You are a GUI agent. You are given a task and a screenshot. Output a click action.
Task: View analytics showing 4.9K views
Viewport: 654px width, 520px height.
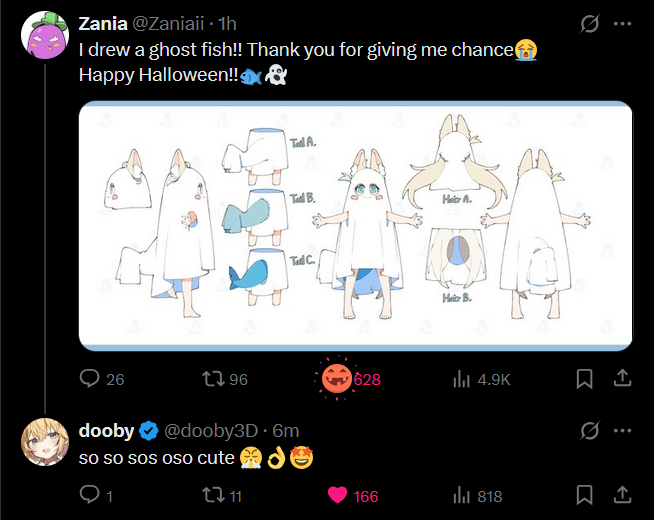tap(482, 379)
